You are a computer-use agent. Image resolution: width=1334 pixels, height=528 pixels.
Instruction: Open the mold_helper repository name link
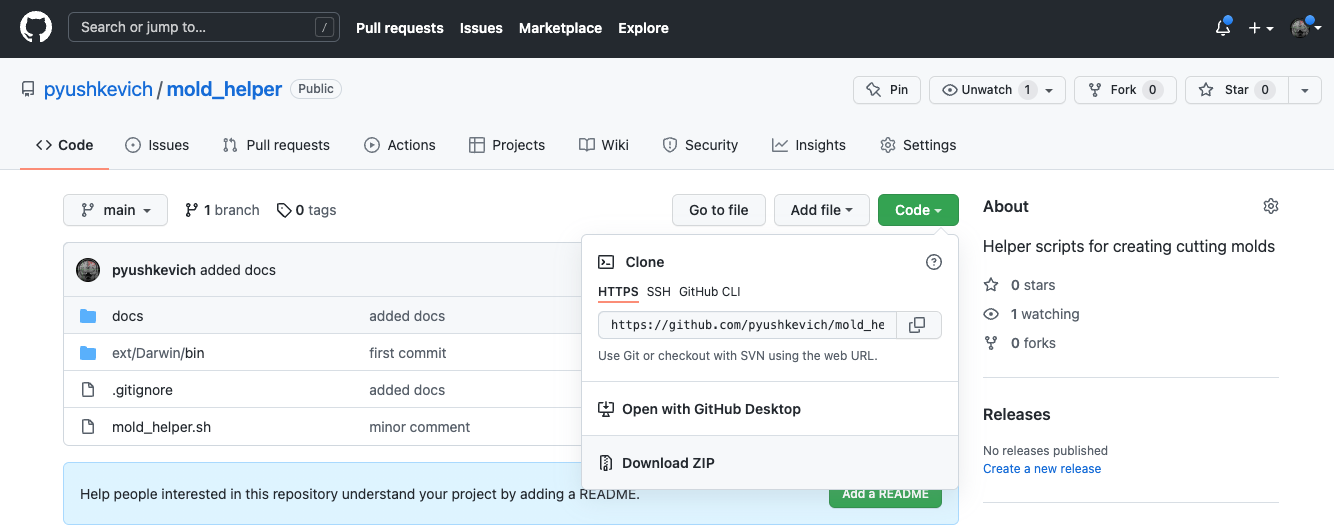pyautogui.click(x=224, y=89)
